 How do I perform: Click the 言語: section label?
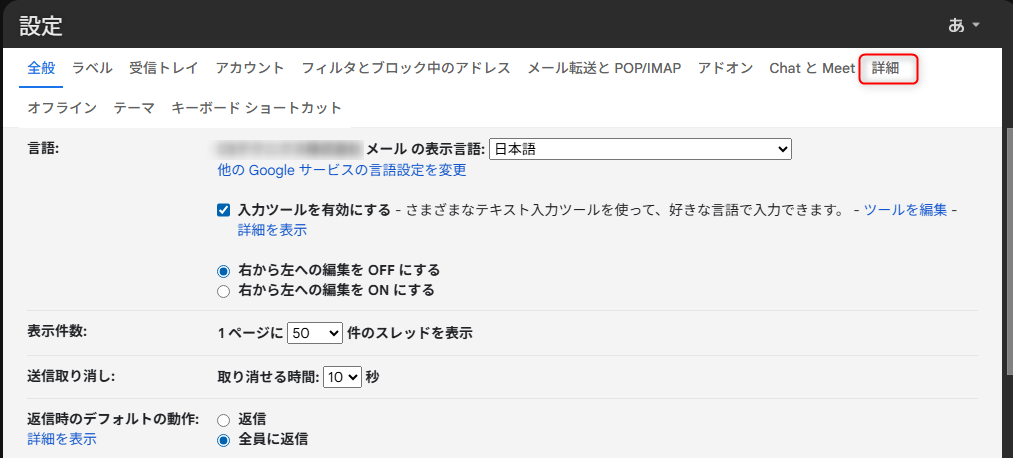tap(43, 149)
